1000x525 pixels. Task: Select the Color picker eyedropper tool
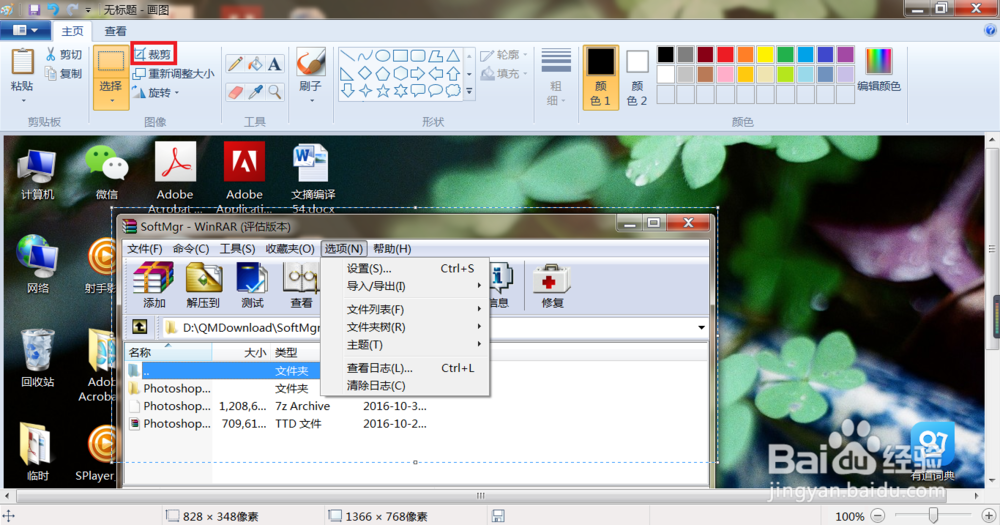[x=254, y=92]
